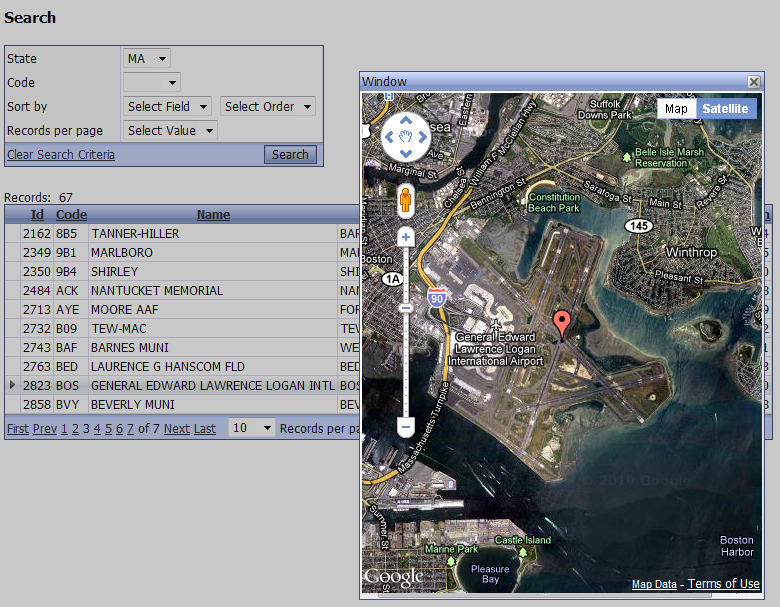Click the Castle Island label on the map
The height and width of the screenshot is (607, 780).
pyautogui.click(x=523, y=540)
